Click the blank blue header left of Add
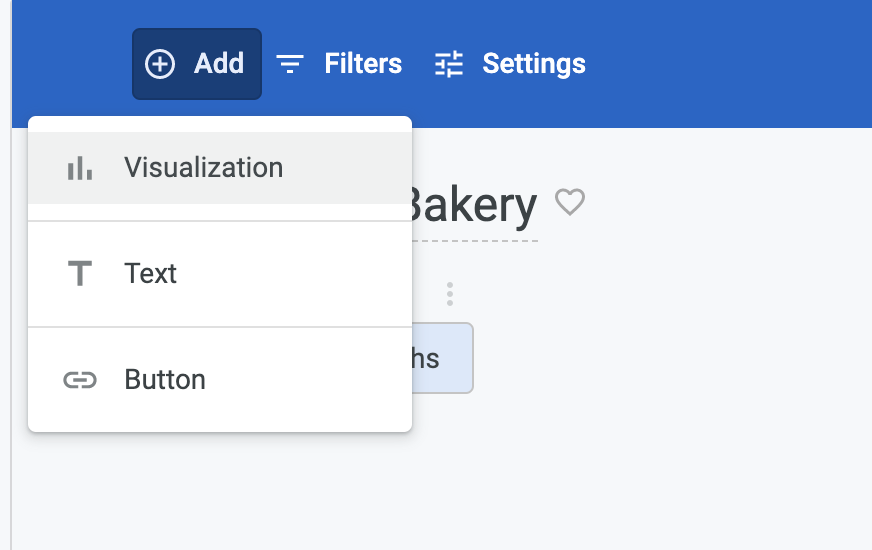This screenshot has width=872, height=550. click(x=70, y=64)
